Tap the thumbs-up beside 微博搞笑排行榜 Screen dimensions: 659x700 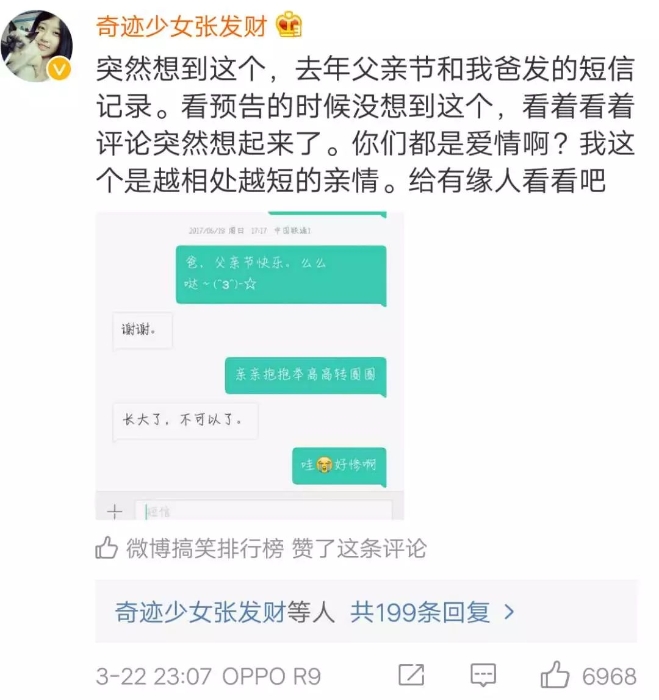[x=106, y=548]
